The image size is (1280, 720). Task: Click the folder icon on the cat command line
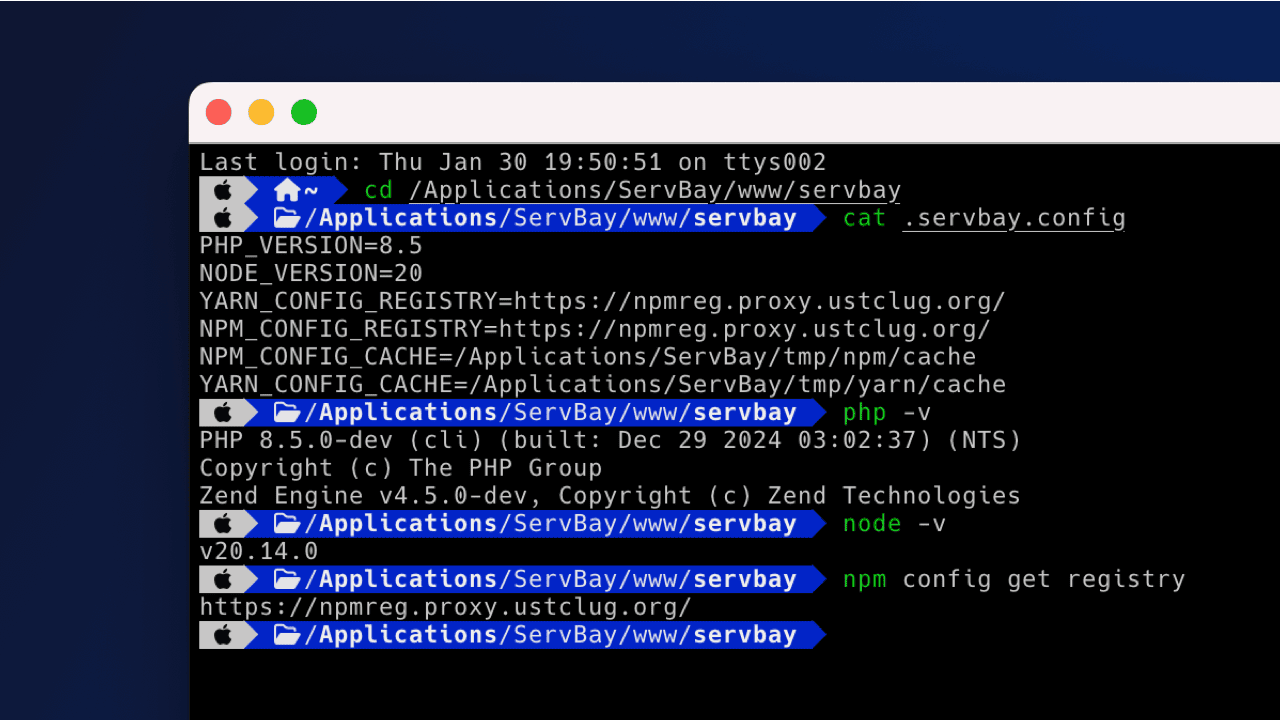click(x=287, y=218)
